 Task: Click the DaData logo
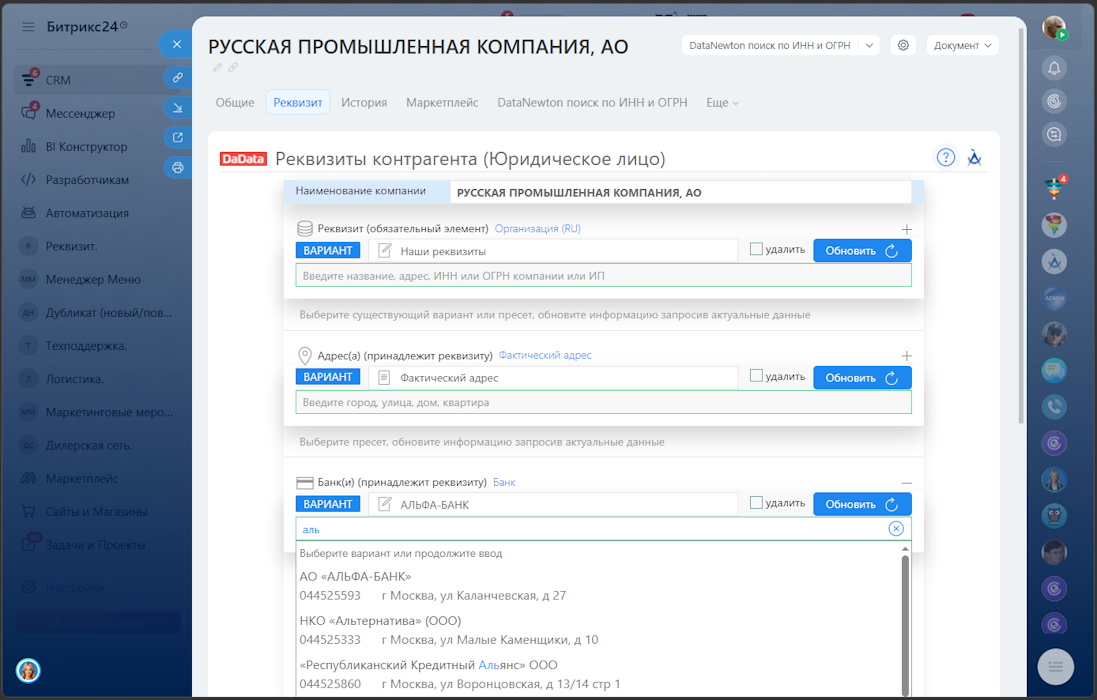coord(243,159)
